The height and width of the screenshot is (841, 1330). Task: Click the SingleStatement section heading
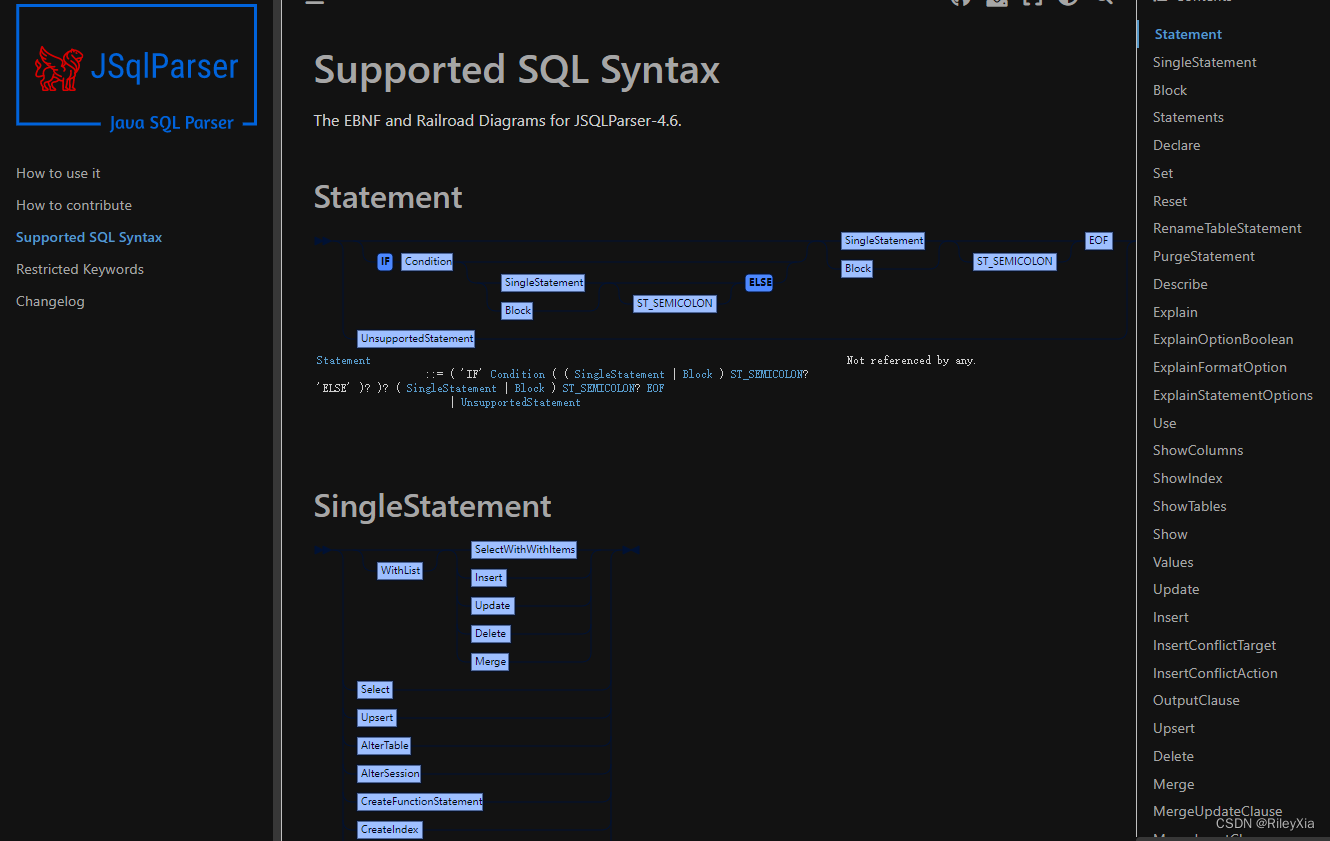(432, 506)
